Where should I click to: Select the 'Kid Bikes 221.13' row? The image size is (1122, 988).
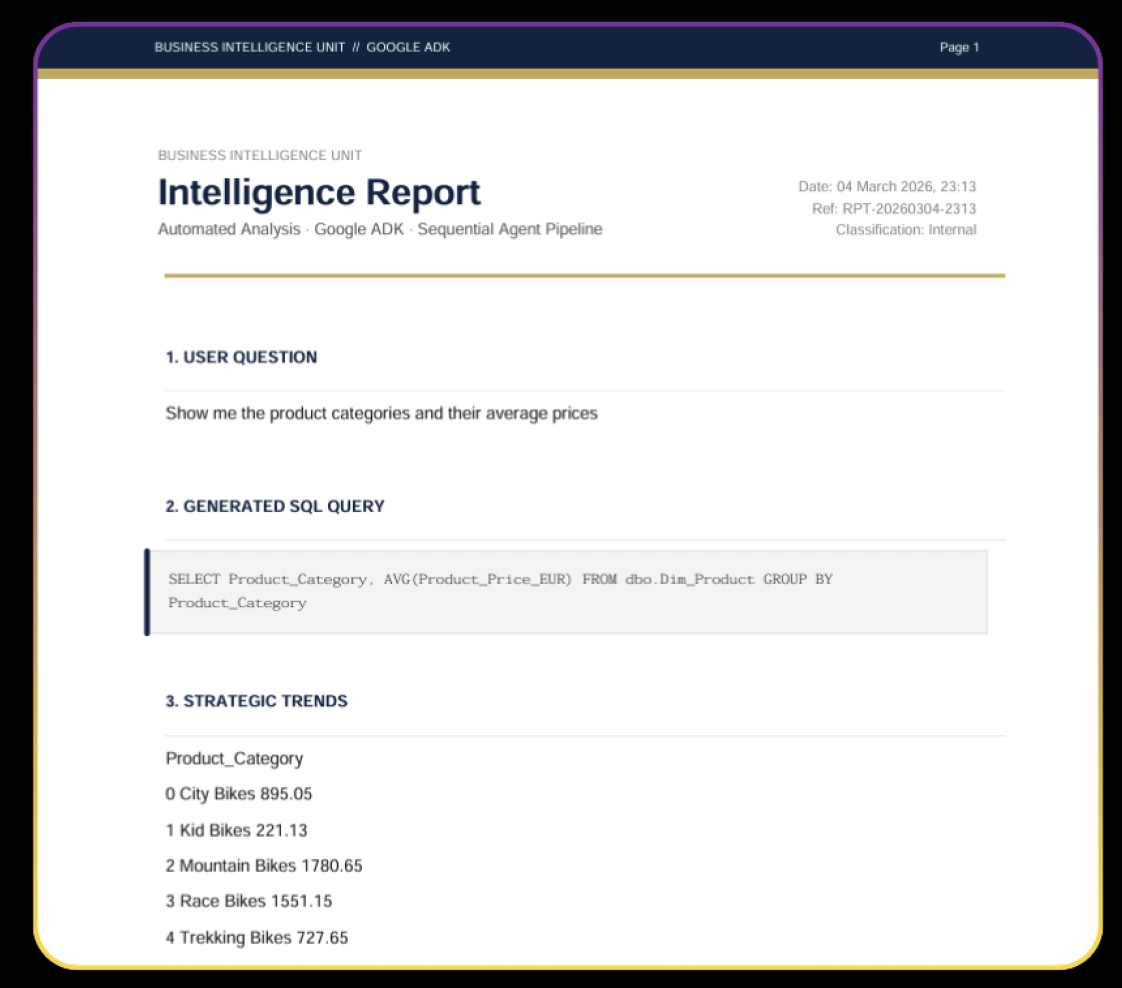click(x=239, y=830)
